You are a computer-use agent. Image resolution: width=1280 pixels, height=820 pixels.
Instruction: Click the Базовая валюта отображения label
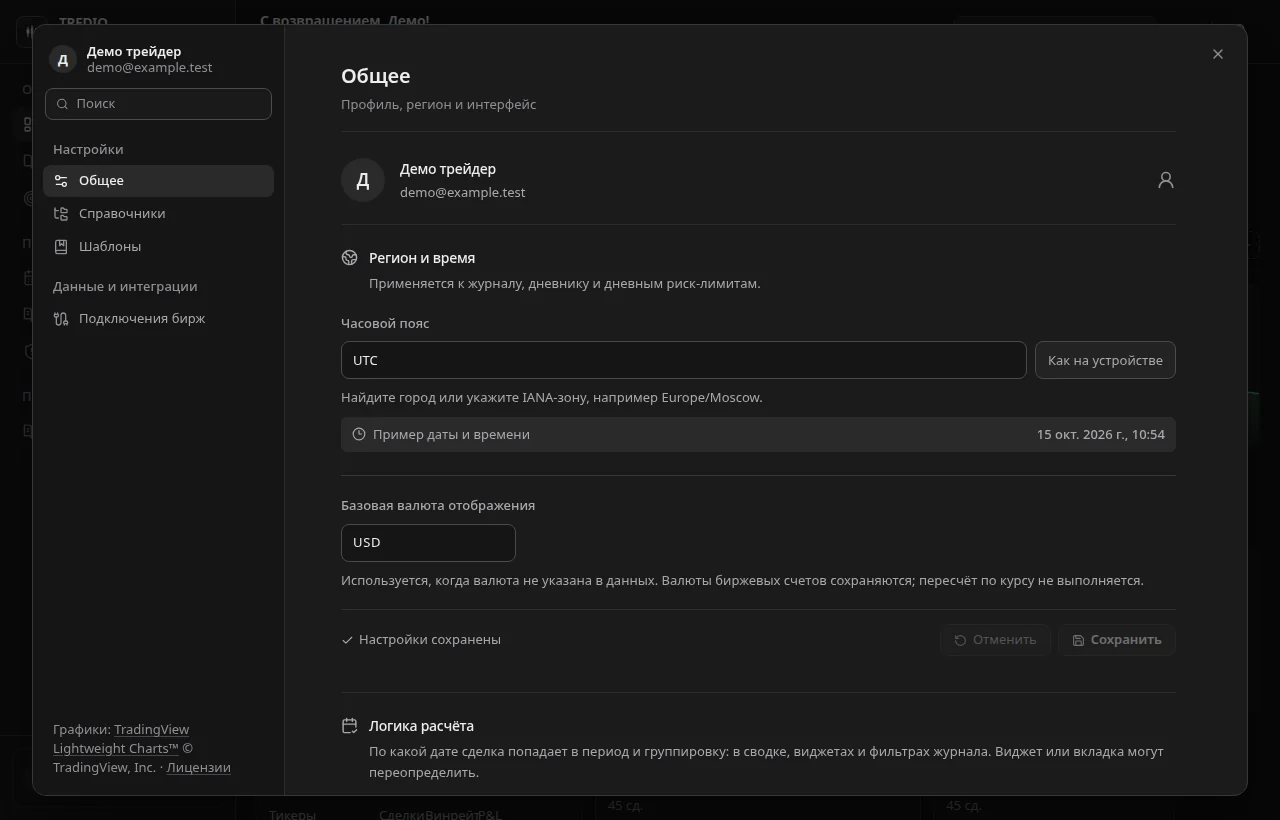point(438,506)
